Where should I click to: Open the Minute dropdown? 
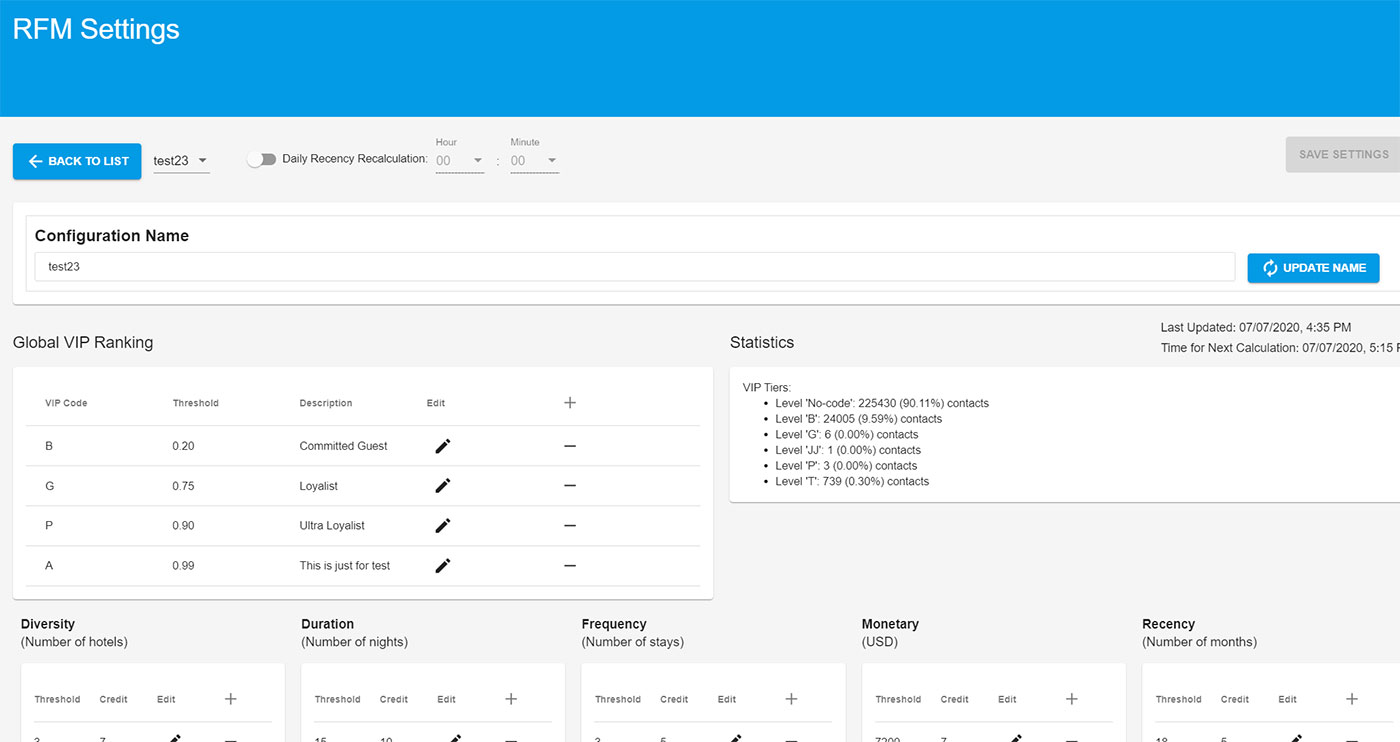click(x=534, y=161)
